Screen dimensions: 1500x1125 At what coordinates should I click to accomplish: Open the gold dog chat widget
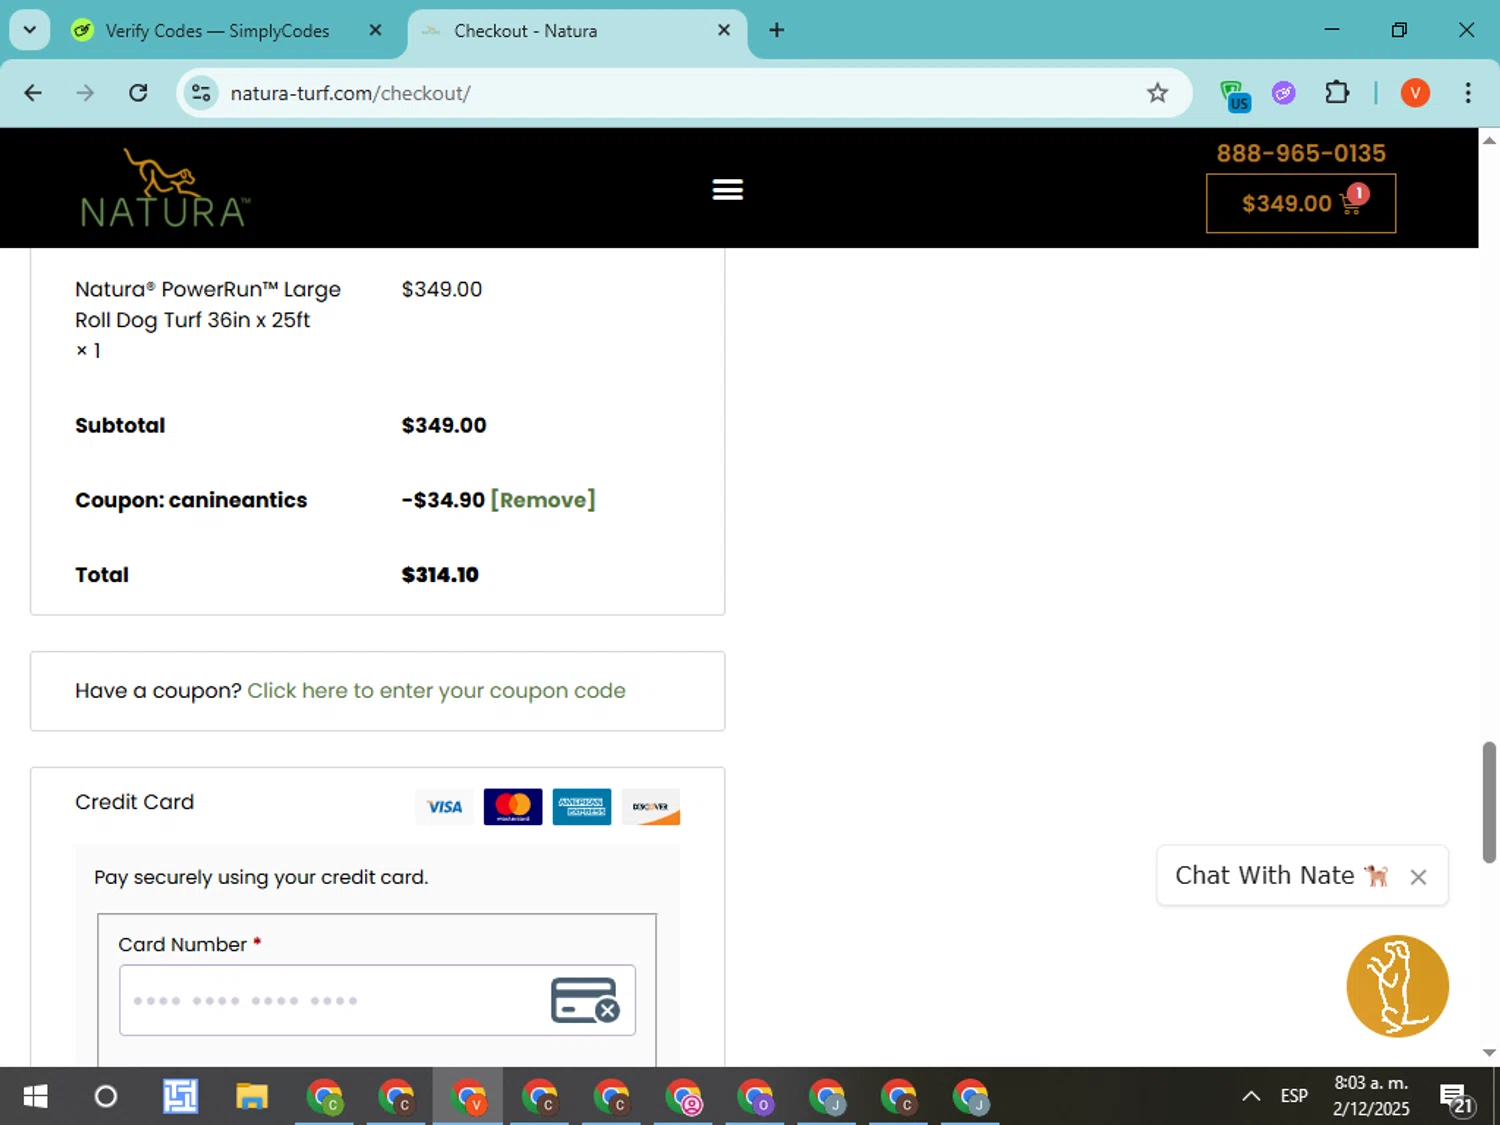pos(1397,986)
